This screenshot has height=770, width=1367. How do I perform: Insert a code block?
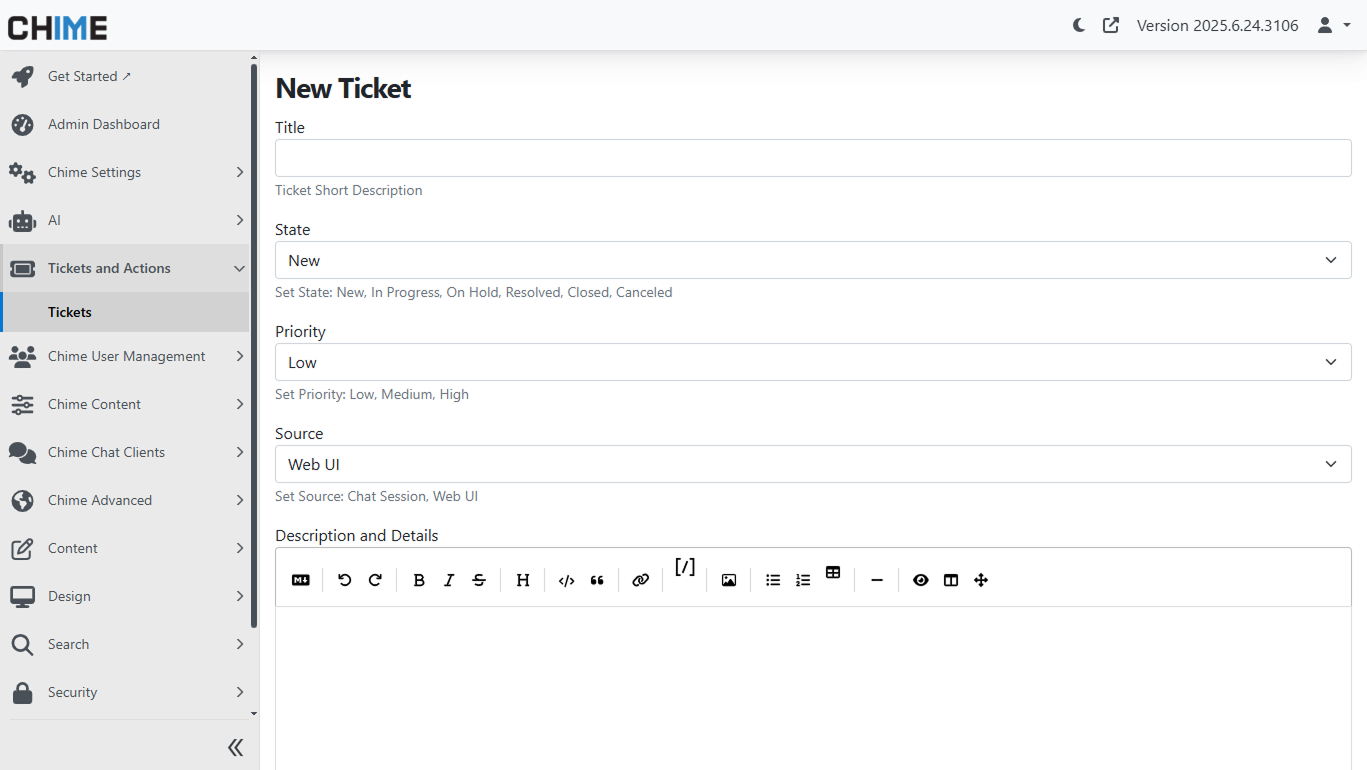(567, 580)
